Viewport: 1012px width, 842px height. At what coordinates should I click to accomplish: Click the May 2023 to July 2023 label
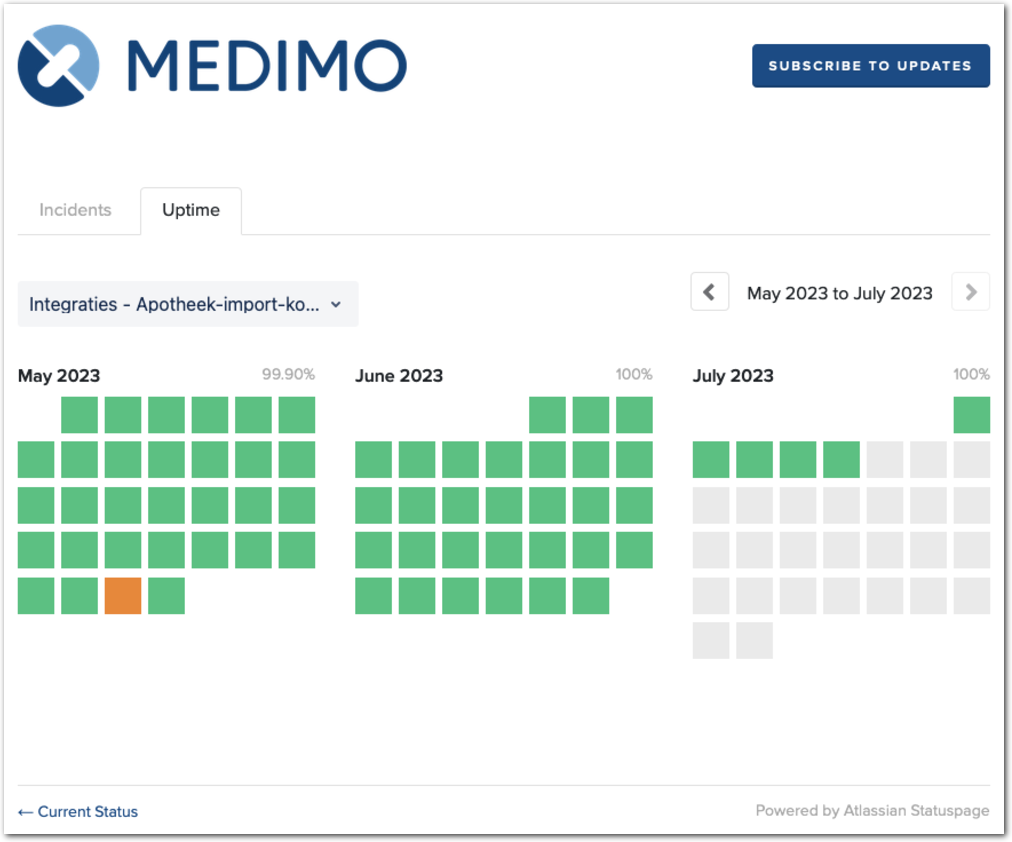click(x=839, y=293)
